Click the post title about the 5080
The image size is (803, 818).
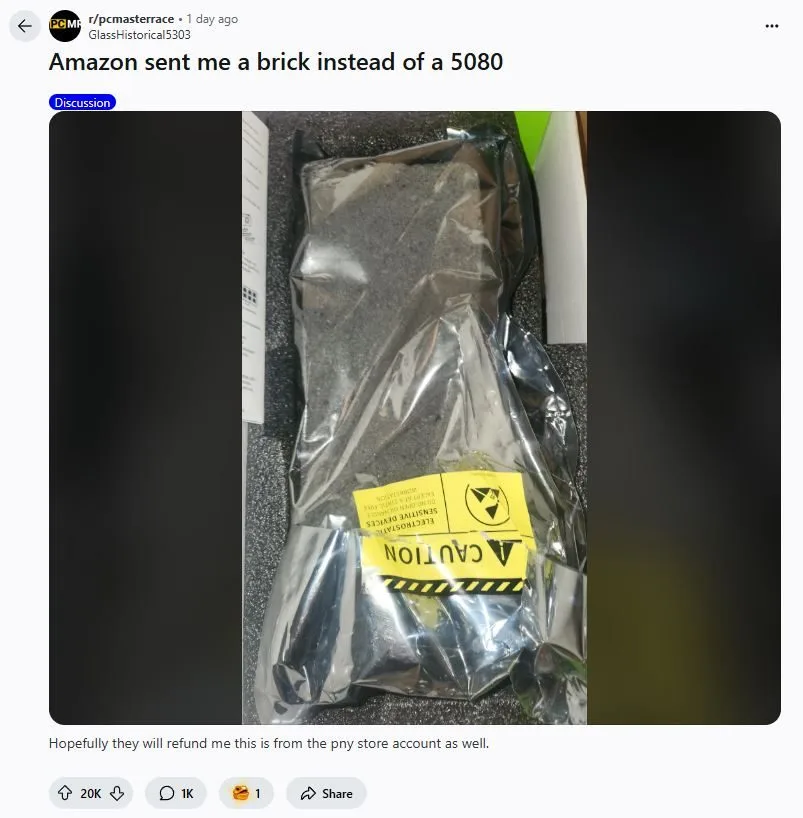[x=276, y=62]
